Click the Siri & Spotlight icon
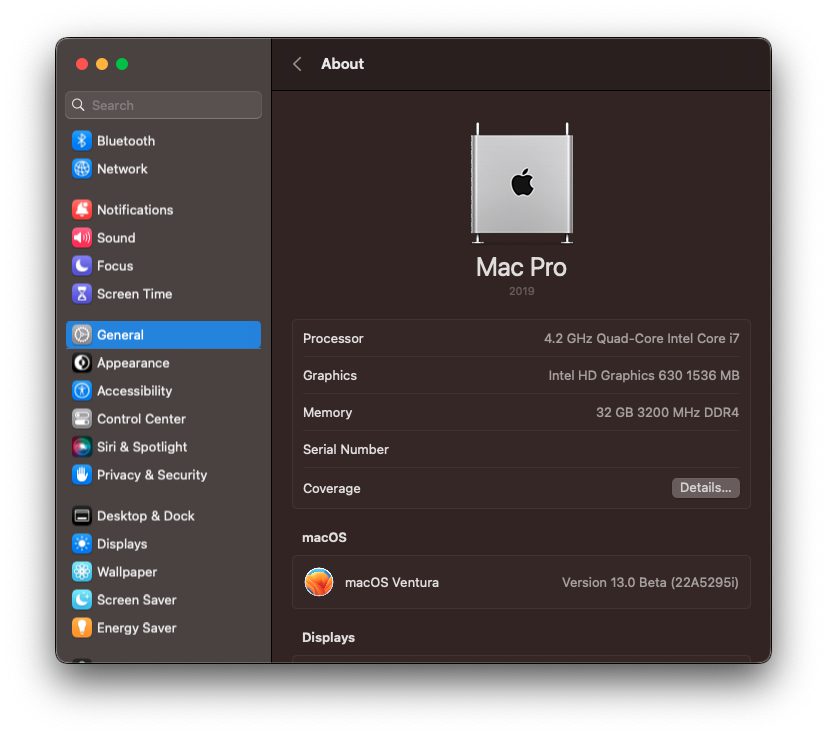827x737 pixels. coord(82,447)
